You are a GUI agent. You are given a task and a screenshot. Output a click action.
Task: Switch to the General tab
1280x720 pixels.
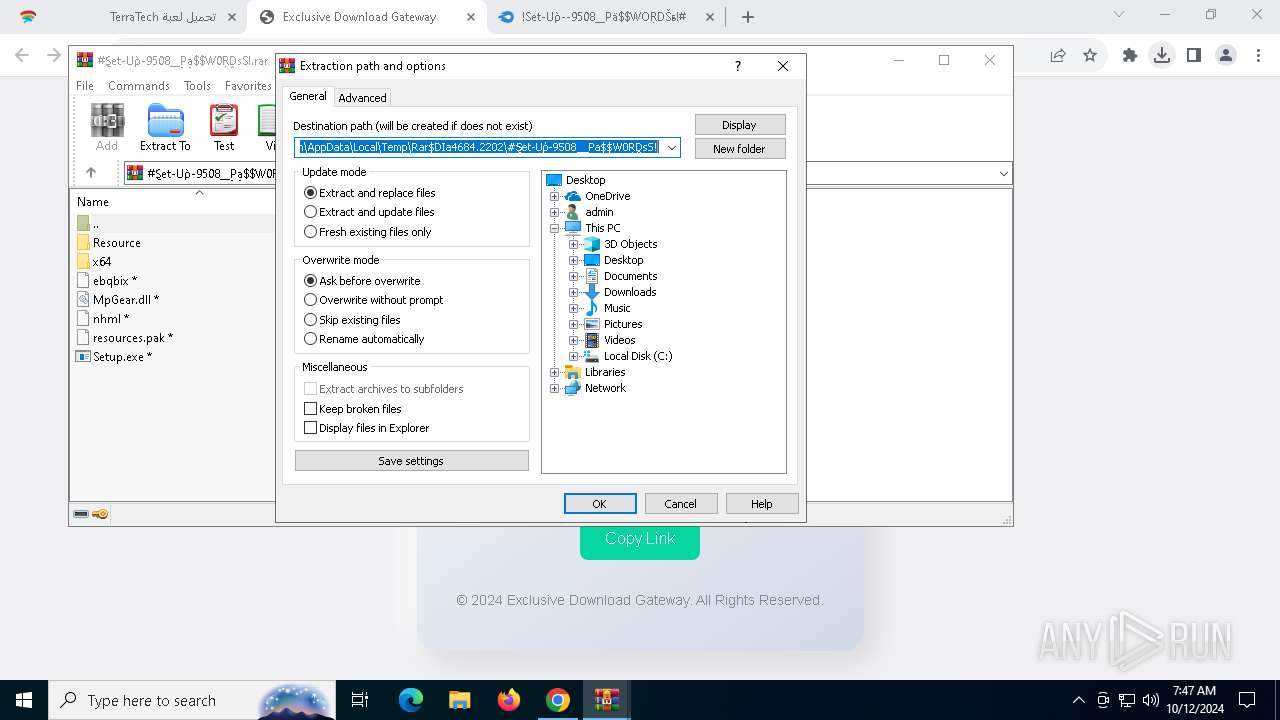tap(308, 96)
